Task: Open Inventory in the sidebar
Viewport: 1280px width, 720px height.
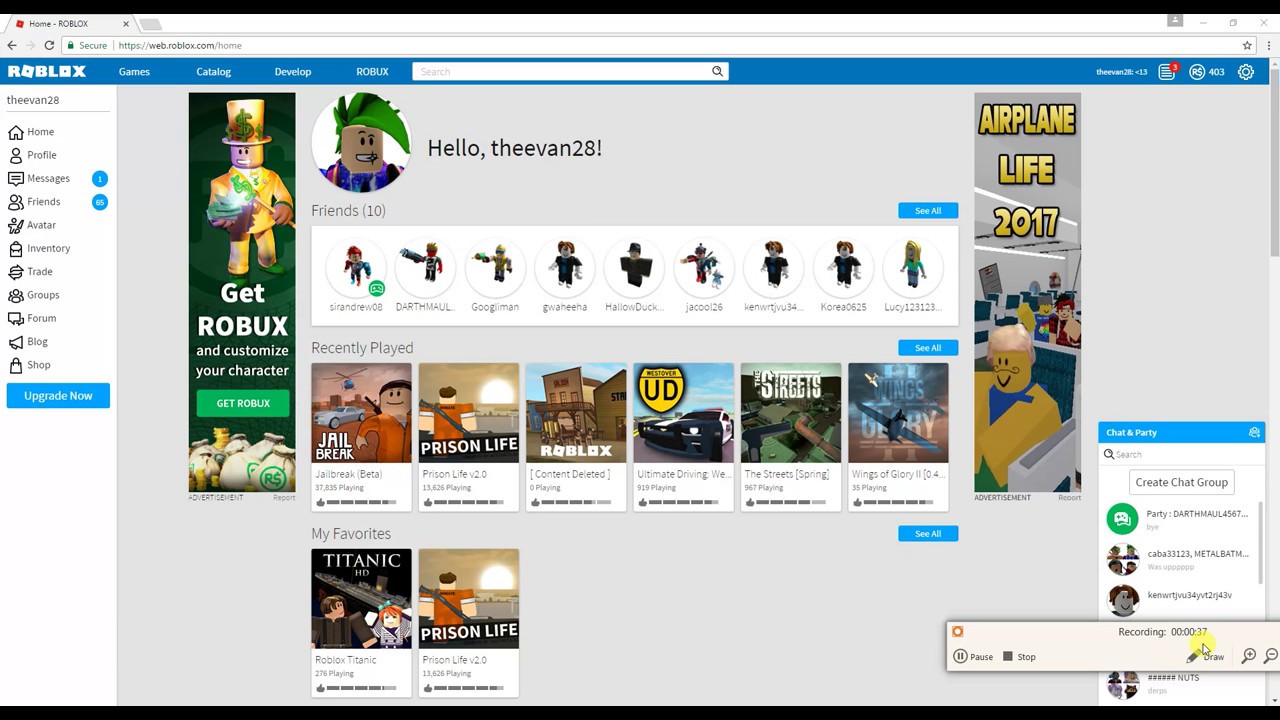Action: coord(39,248)
